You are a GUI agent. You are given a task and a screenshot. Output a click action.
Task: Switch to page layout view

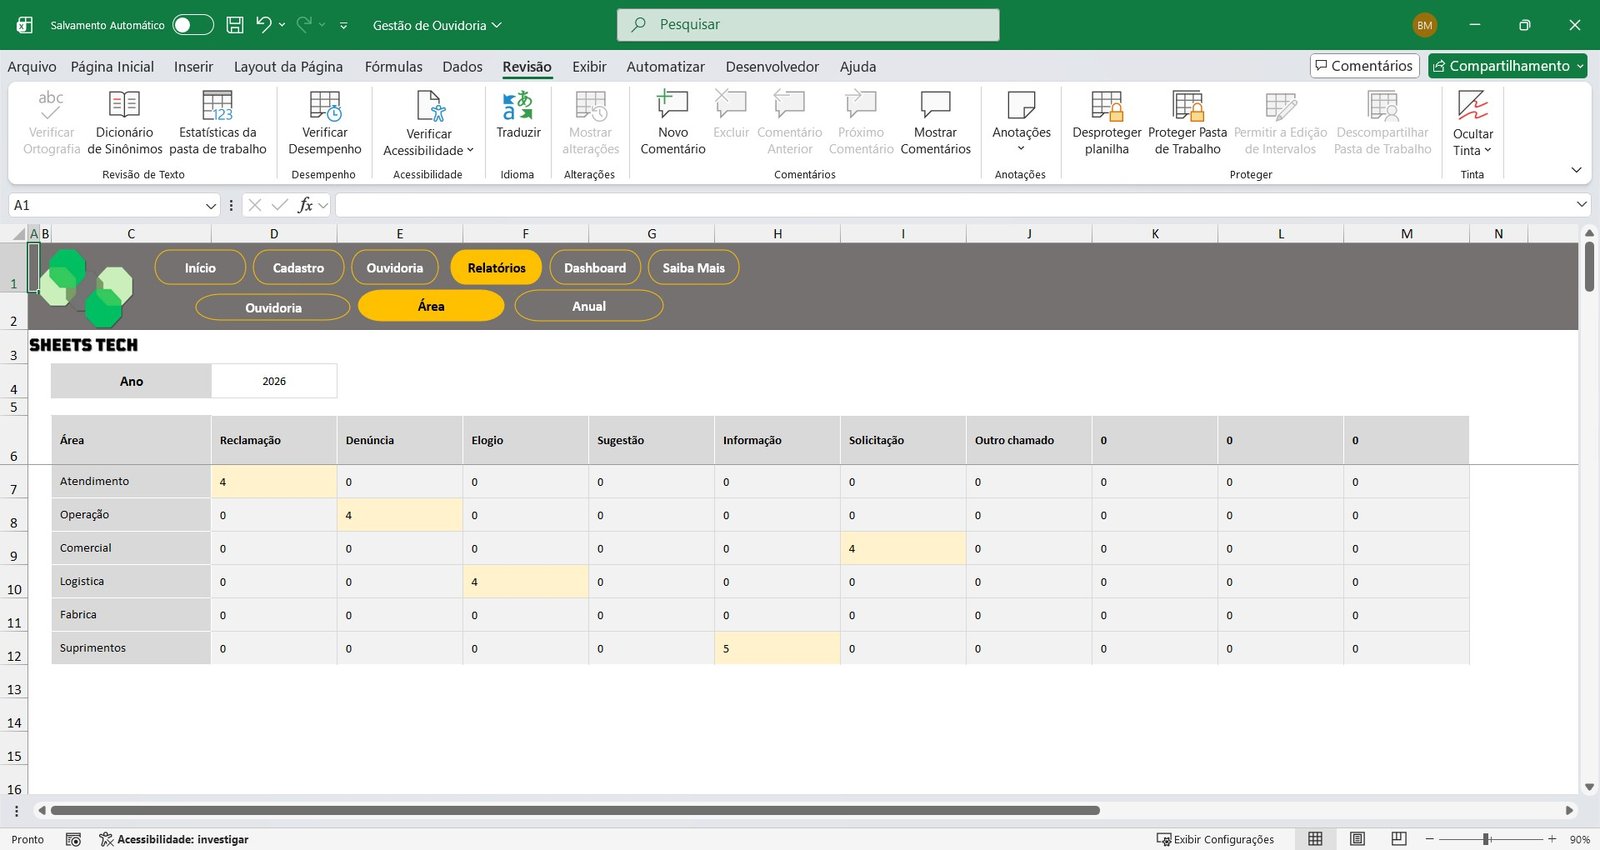1357,839
